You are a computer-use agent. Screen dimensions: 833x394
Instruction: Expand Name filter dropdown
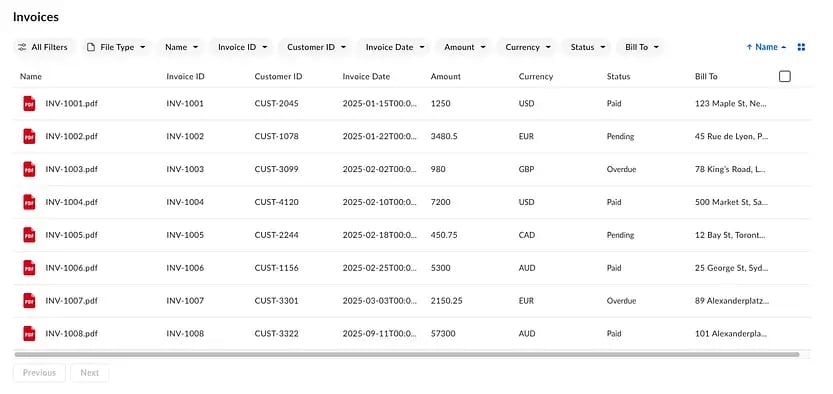coord(181,47)
